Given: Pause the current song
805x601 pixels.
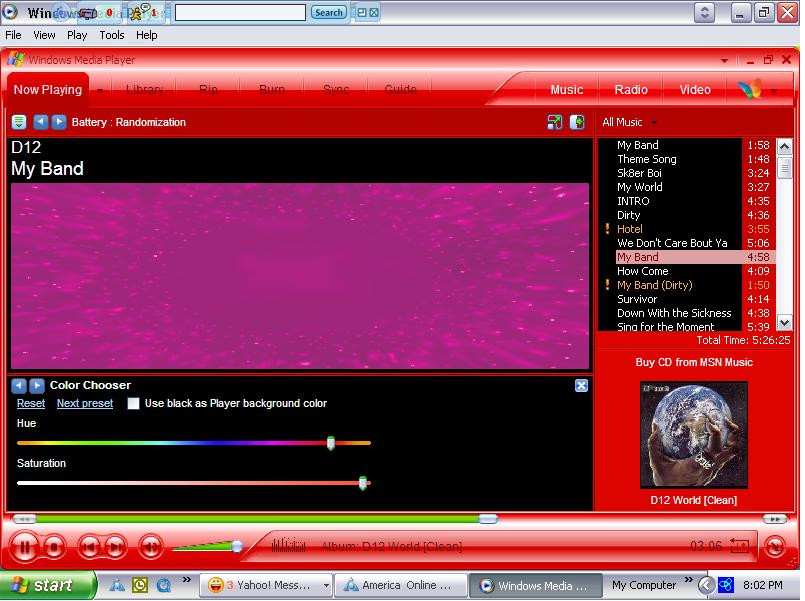Looking at the screenshot, I should tap(24, 547).
